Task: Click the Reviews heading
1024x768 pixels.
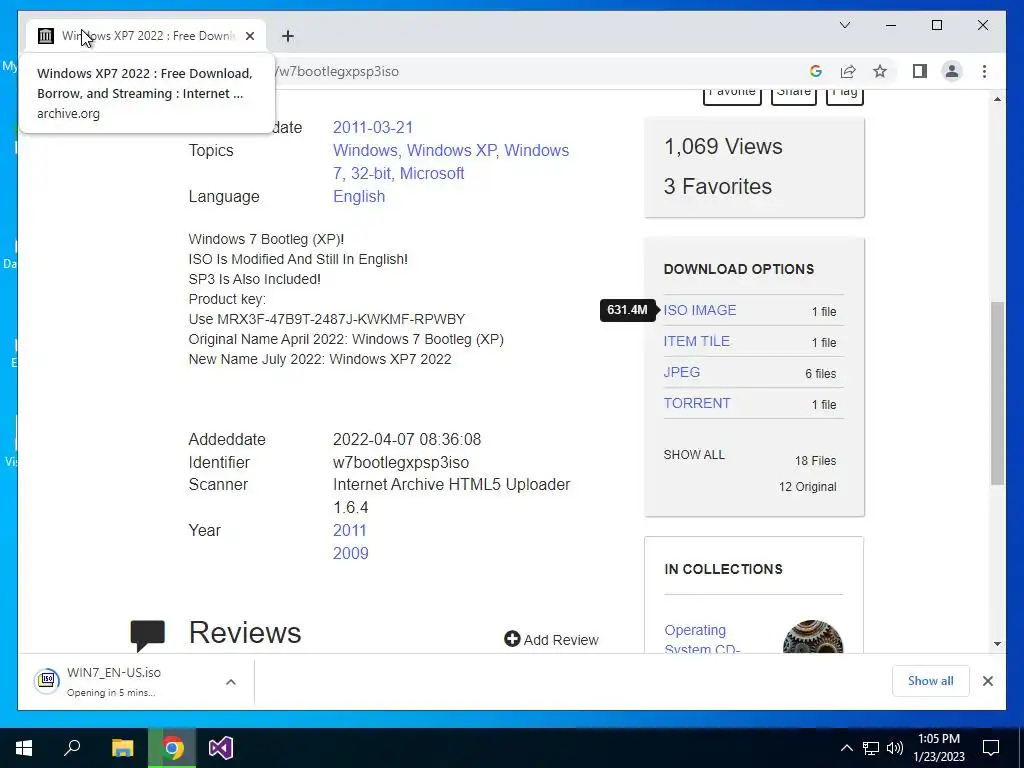Action: (x=245, y=633)
